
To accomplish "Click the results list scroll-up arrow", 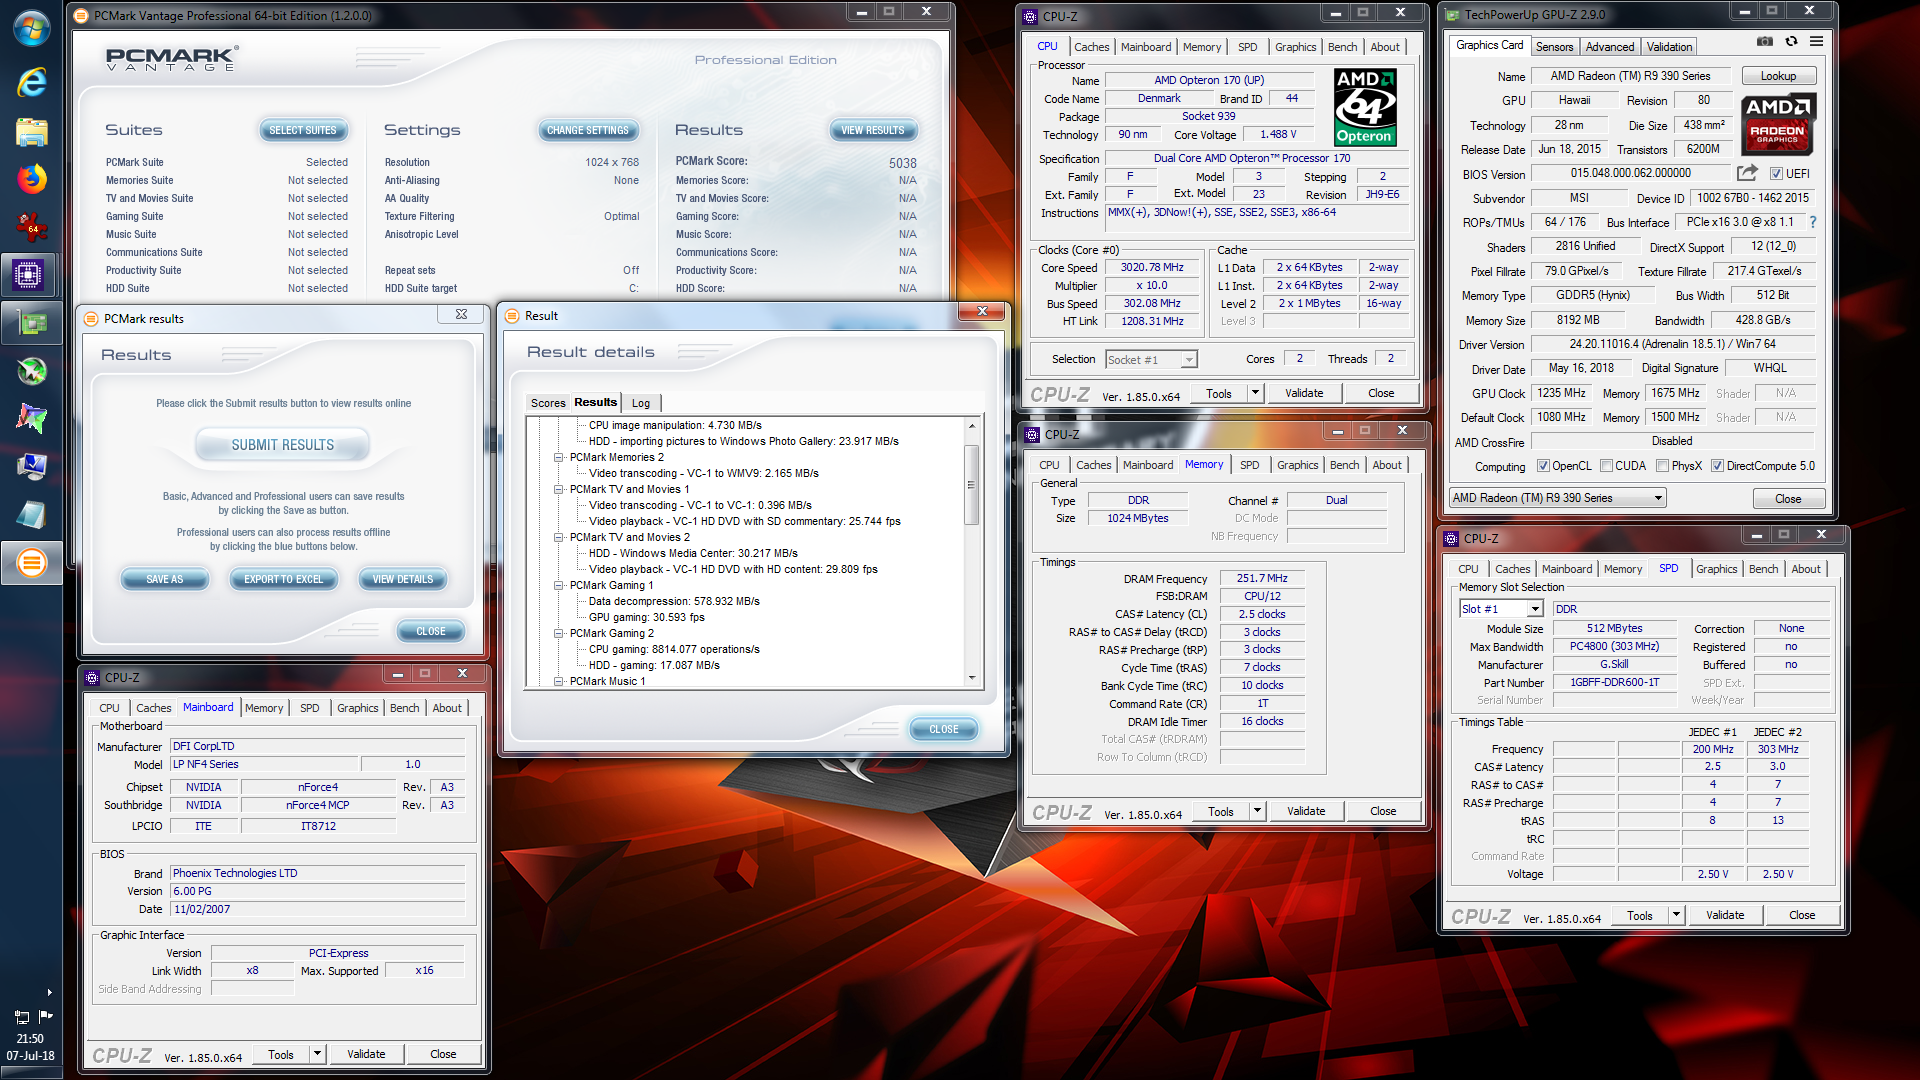I will pos(971,426).
